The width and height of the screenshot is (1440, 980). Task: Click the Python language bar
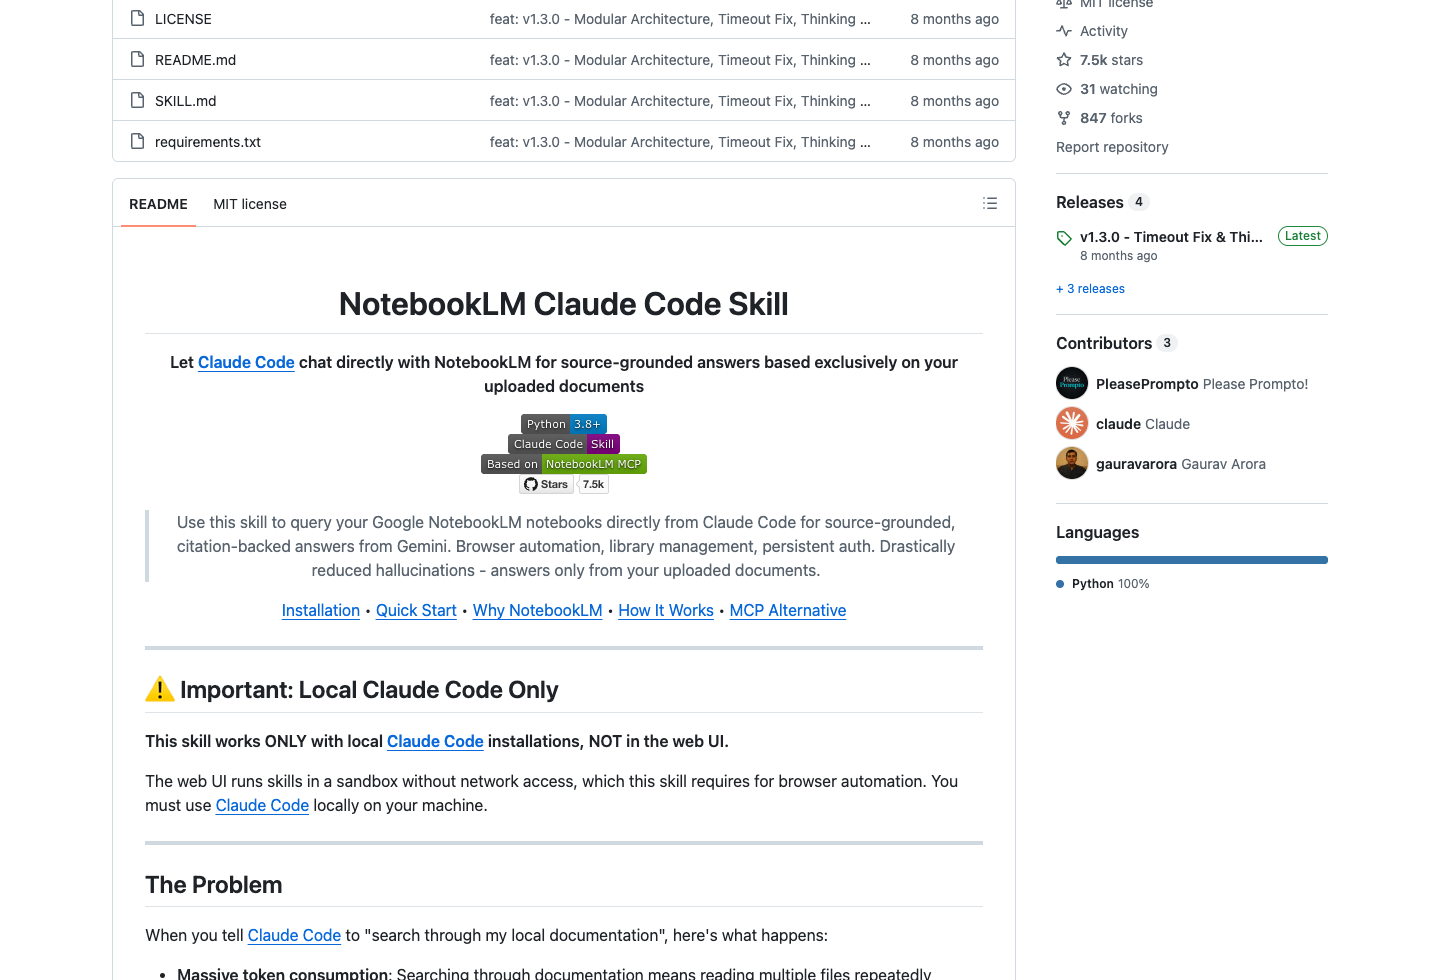click(1192, 560)
